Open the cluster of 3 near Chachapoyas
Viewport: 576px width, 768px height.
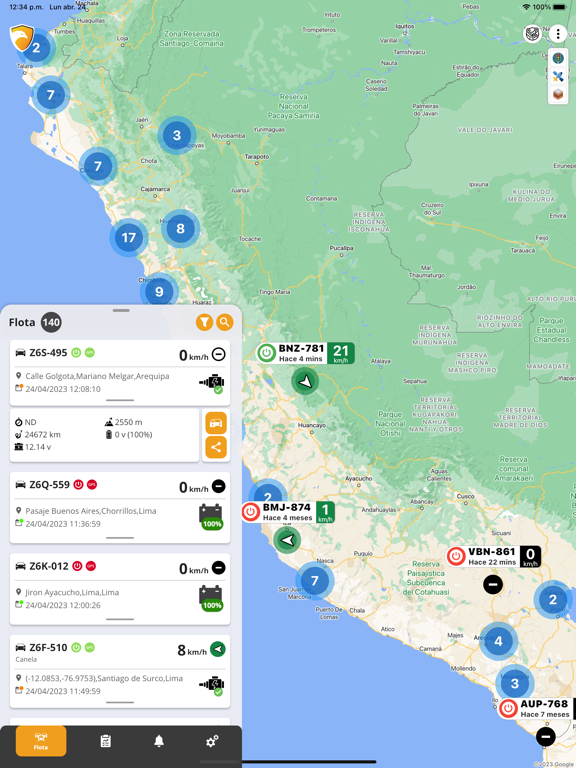click(177, 135)
